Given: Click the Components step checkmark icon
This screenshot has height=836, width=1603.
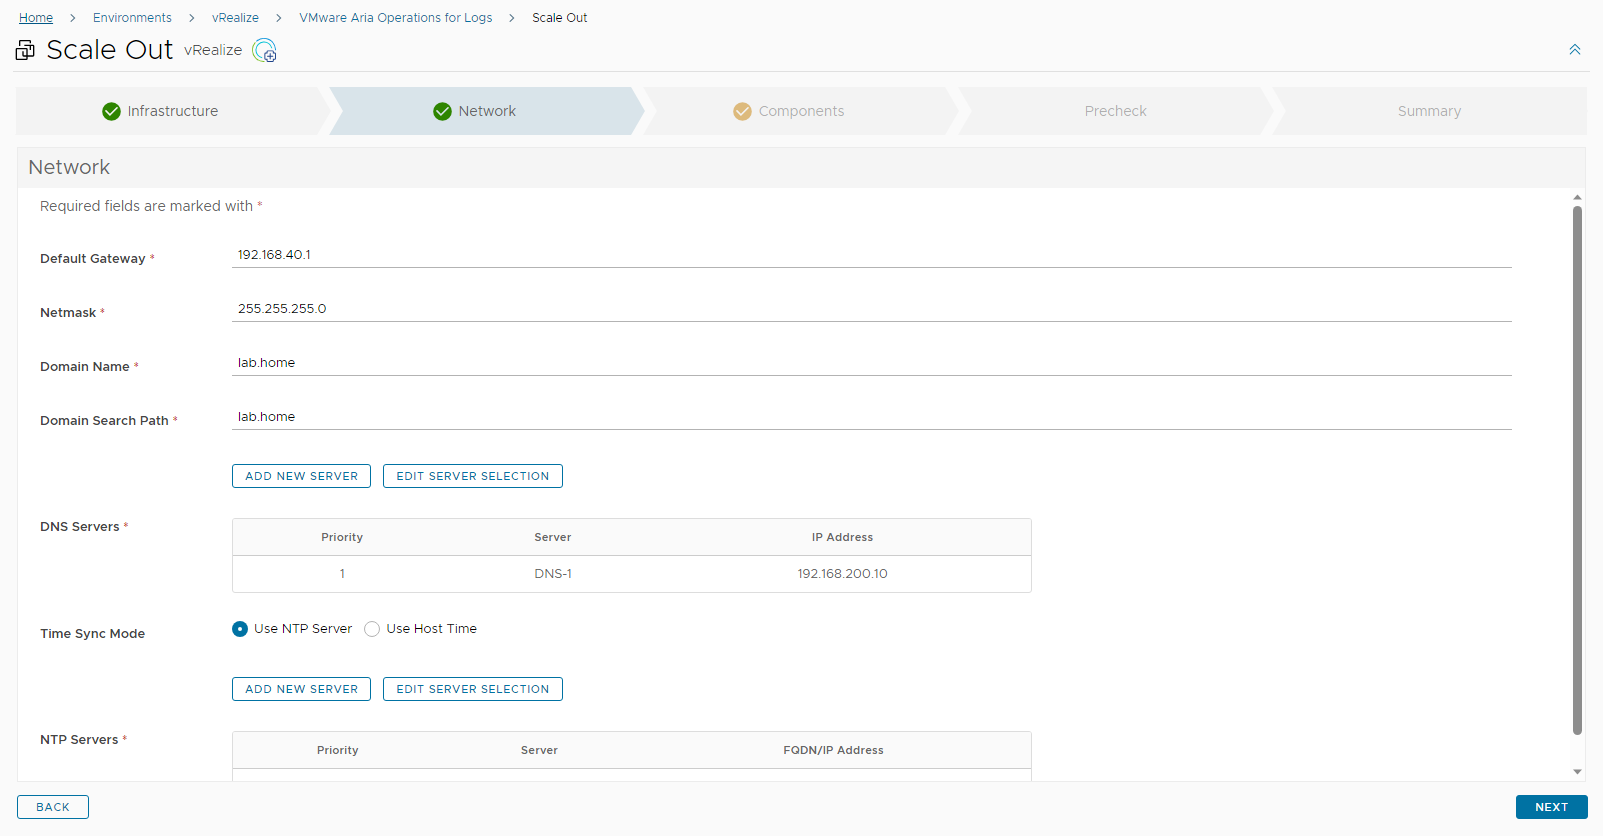Looking at the screenshot, I should (742, 111).
